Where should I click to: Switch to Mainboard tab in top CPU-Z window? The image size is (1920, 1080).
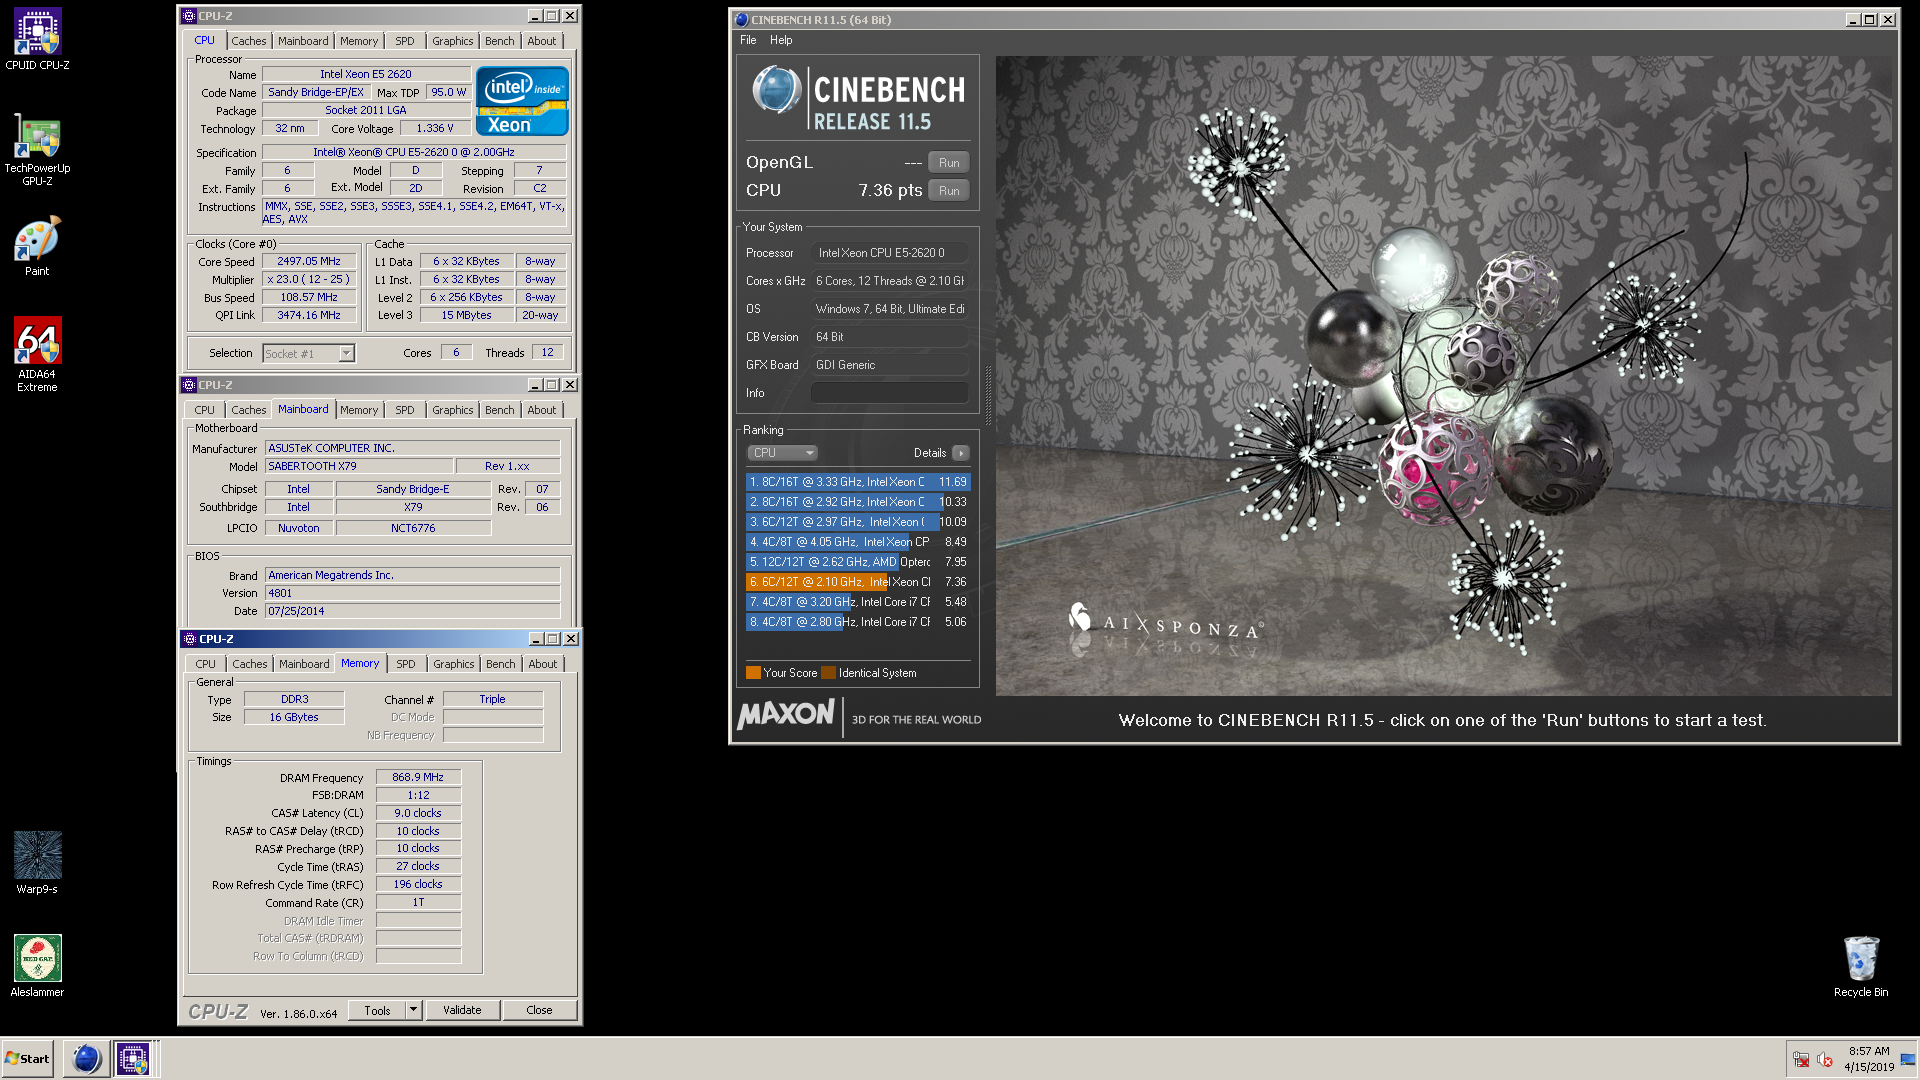[303, 41]
